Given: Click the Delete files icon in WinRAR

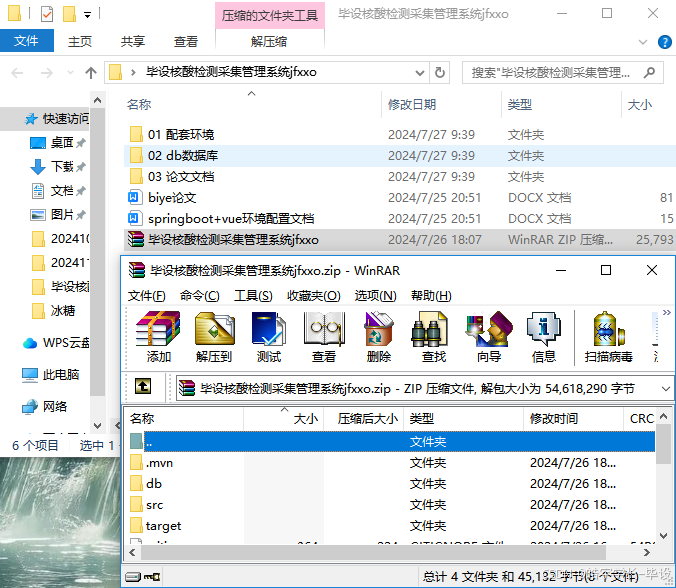Looking at the screenshot, I should pos(379,337).
